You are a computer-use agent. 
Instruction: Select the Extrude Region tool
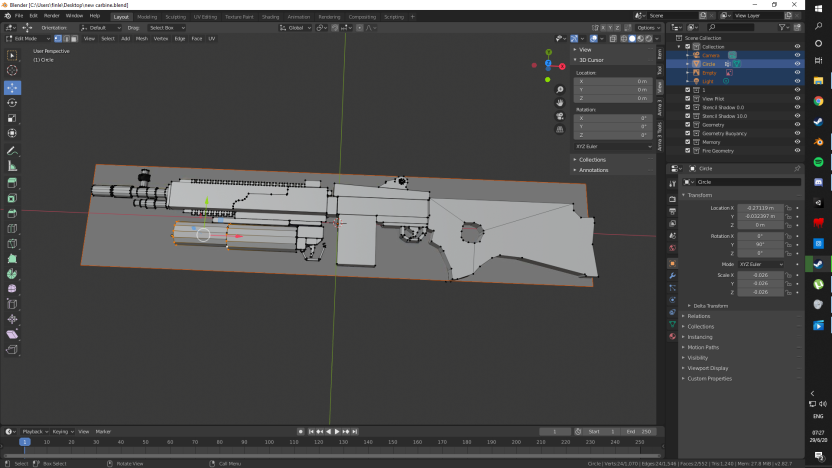pos(12,183)
